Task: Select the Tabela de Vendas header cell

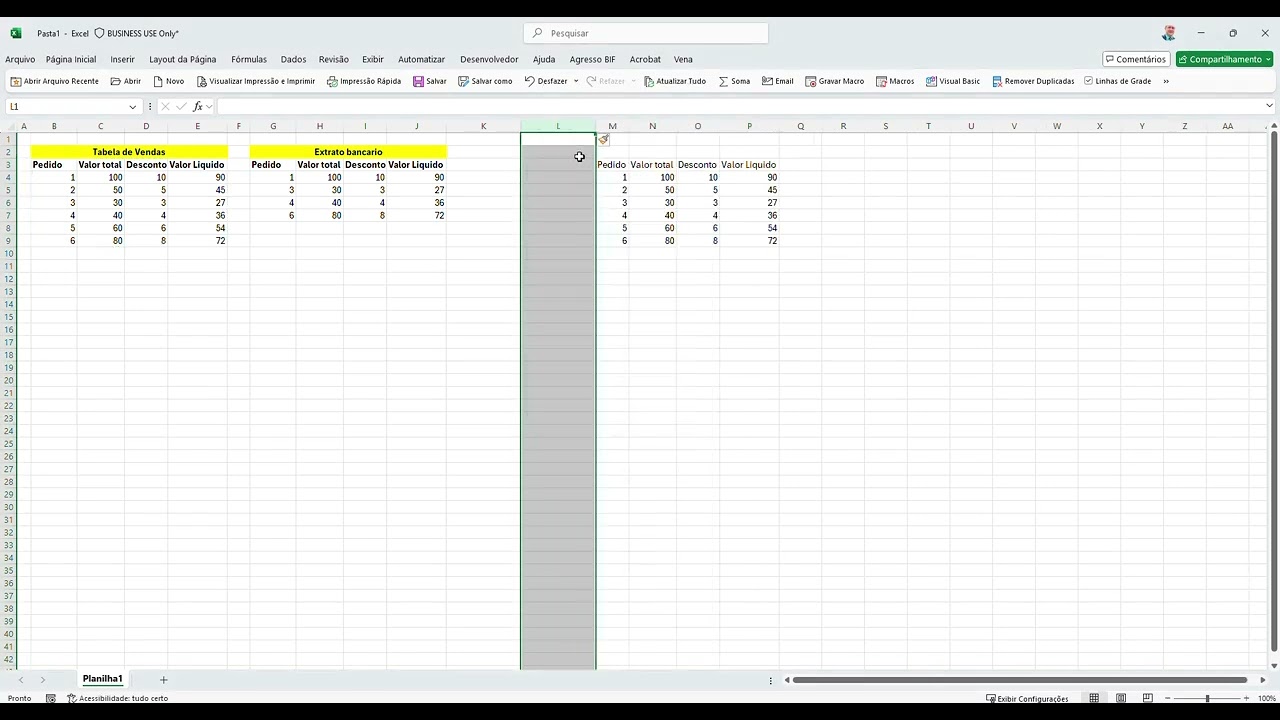Action: (x=129, y=152)
